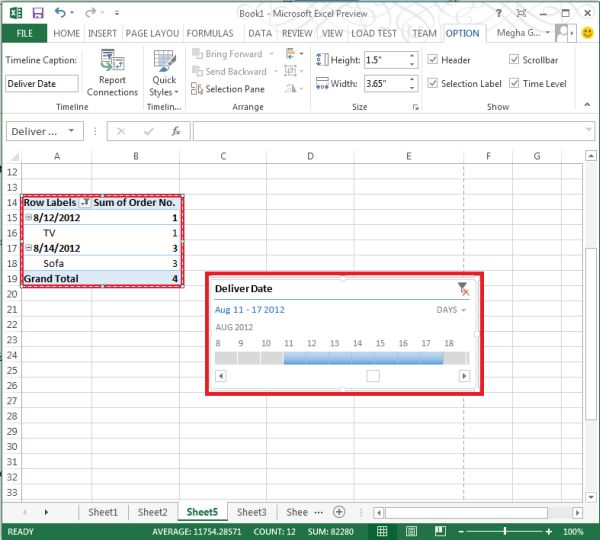Switch to Page Break Preview in the status bar
Screen dimensions: 600x540
tap(440, 531)
